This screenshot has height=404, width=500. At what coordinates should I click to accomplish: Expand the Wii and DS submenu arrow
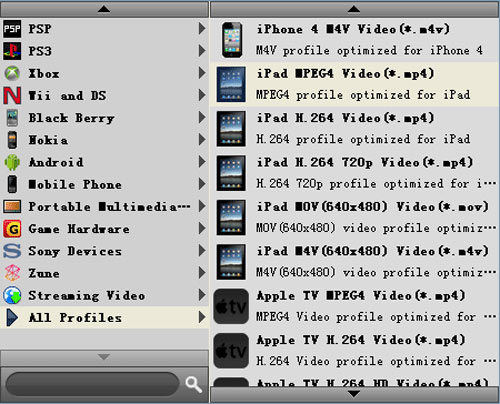(x=202, y=95)
